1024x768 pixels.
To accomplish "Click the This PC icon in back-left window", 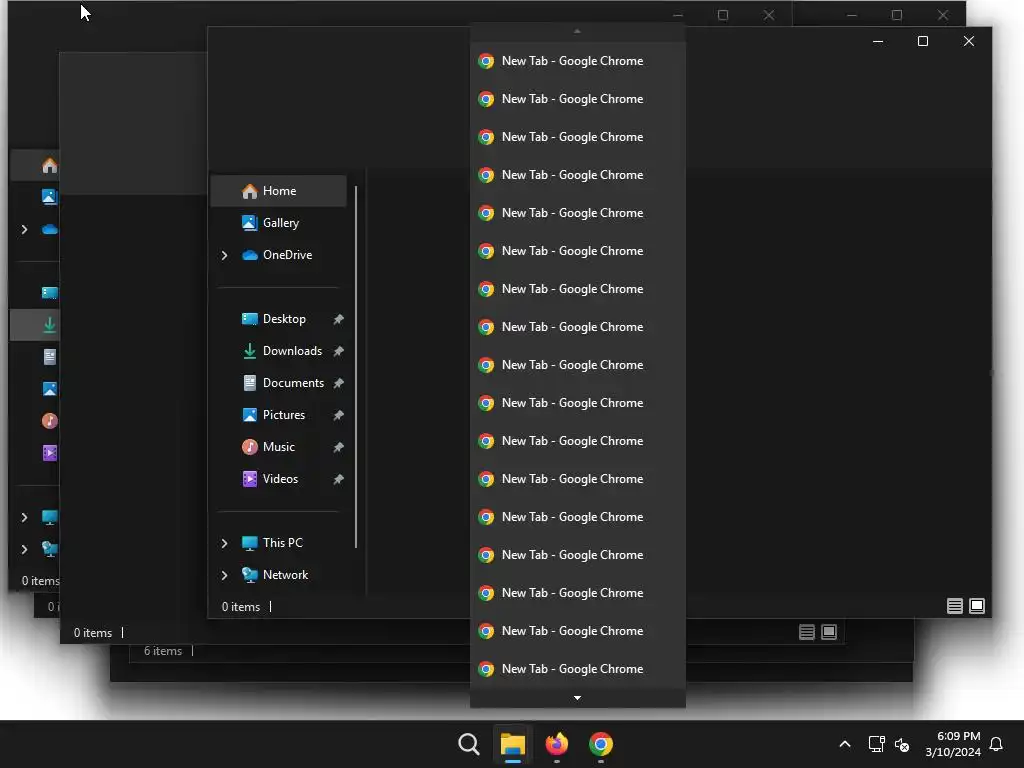I will (50, 517).
